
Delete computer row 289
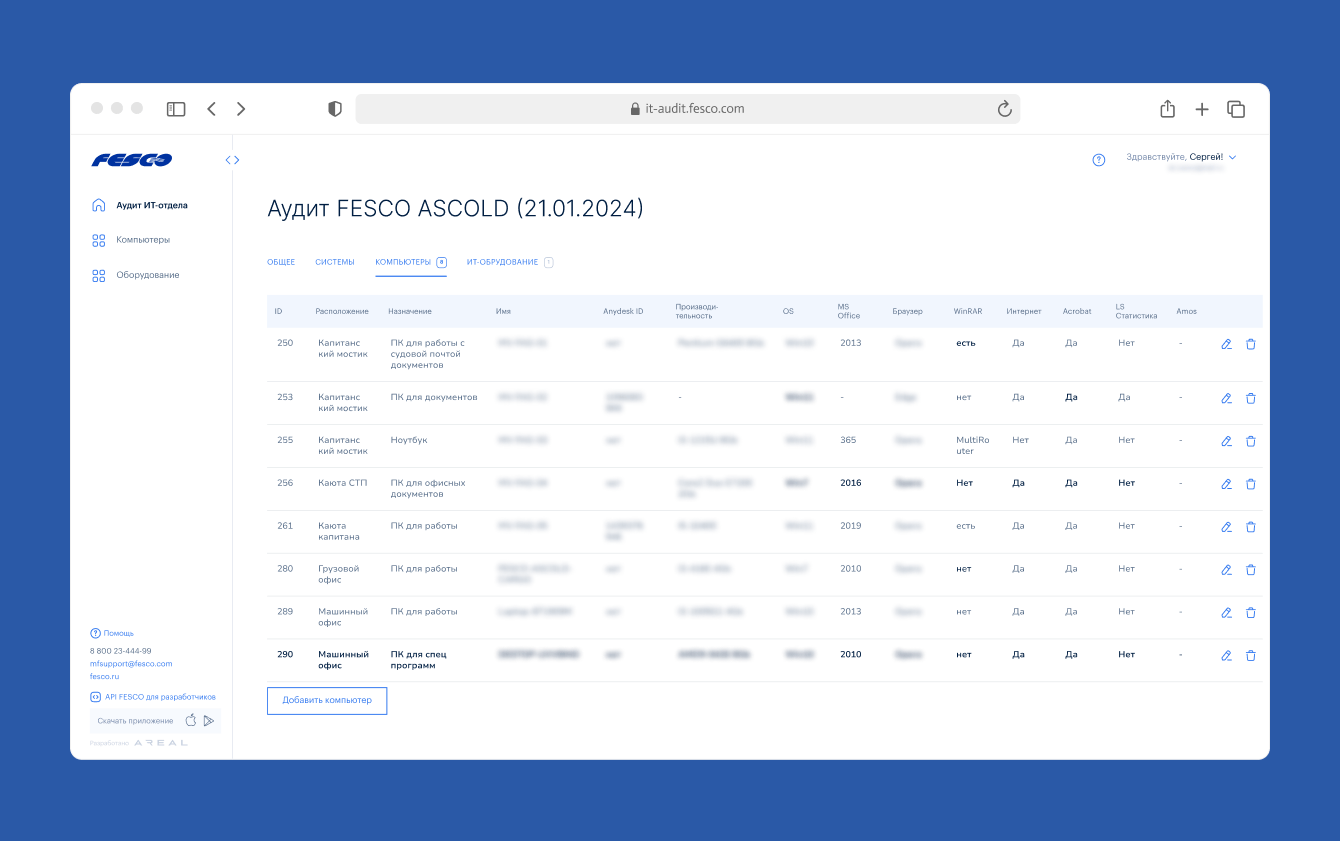coord(1250,613)
